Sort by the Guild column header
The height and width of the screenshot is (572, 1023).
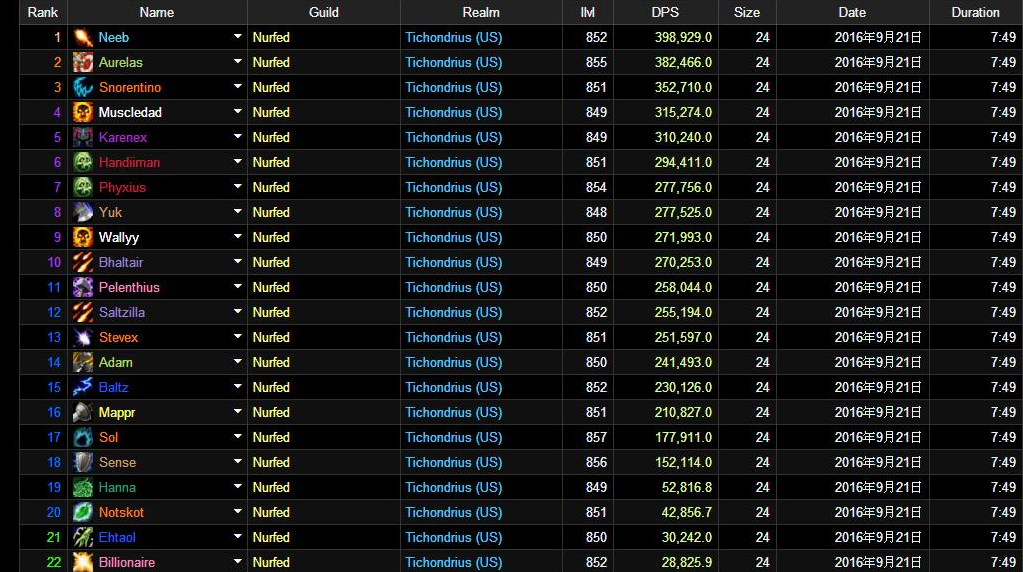[x=324, y=12]
